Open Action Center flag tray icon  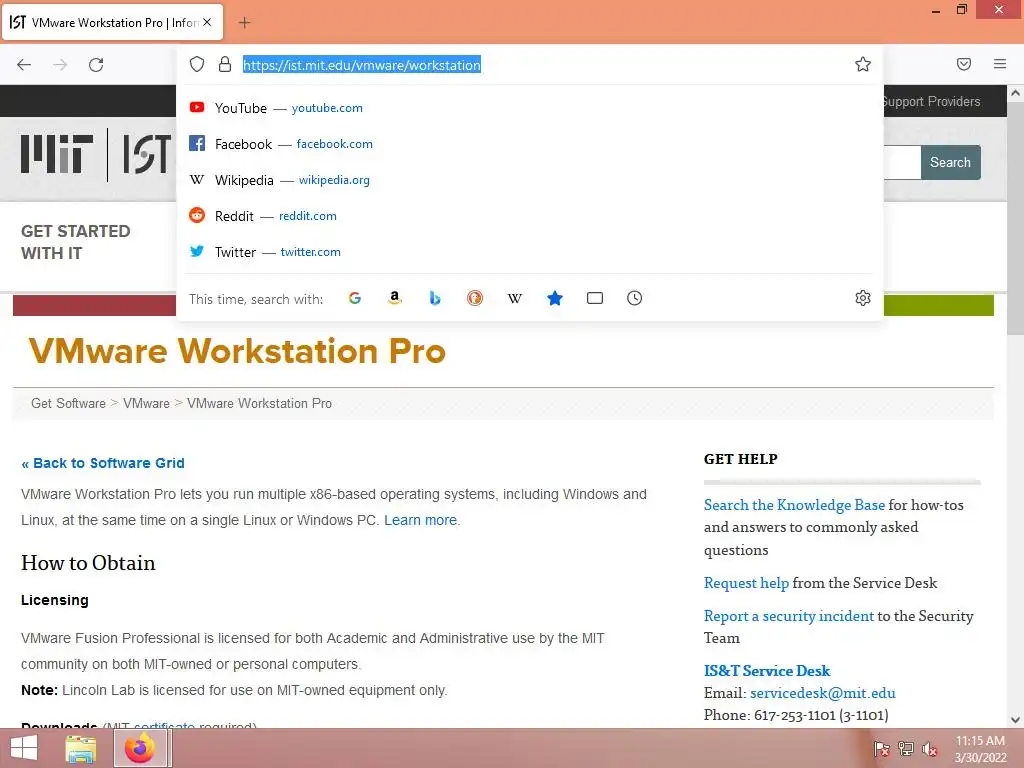(881, 749)
